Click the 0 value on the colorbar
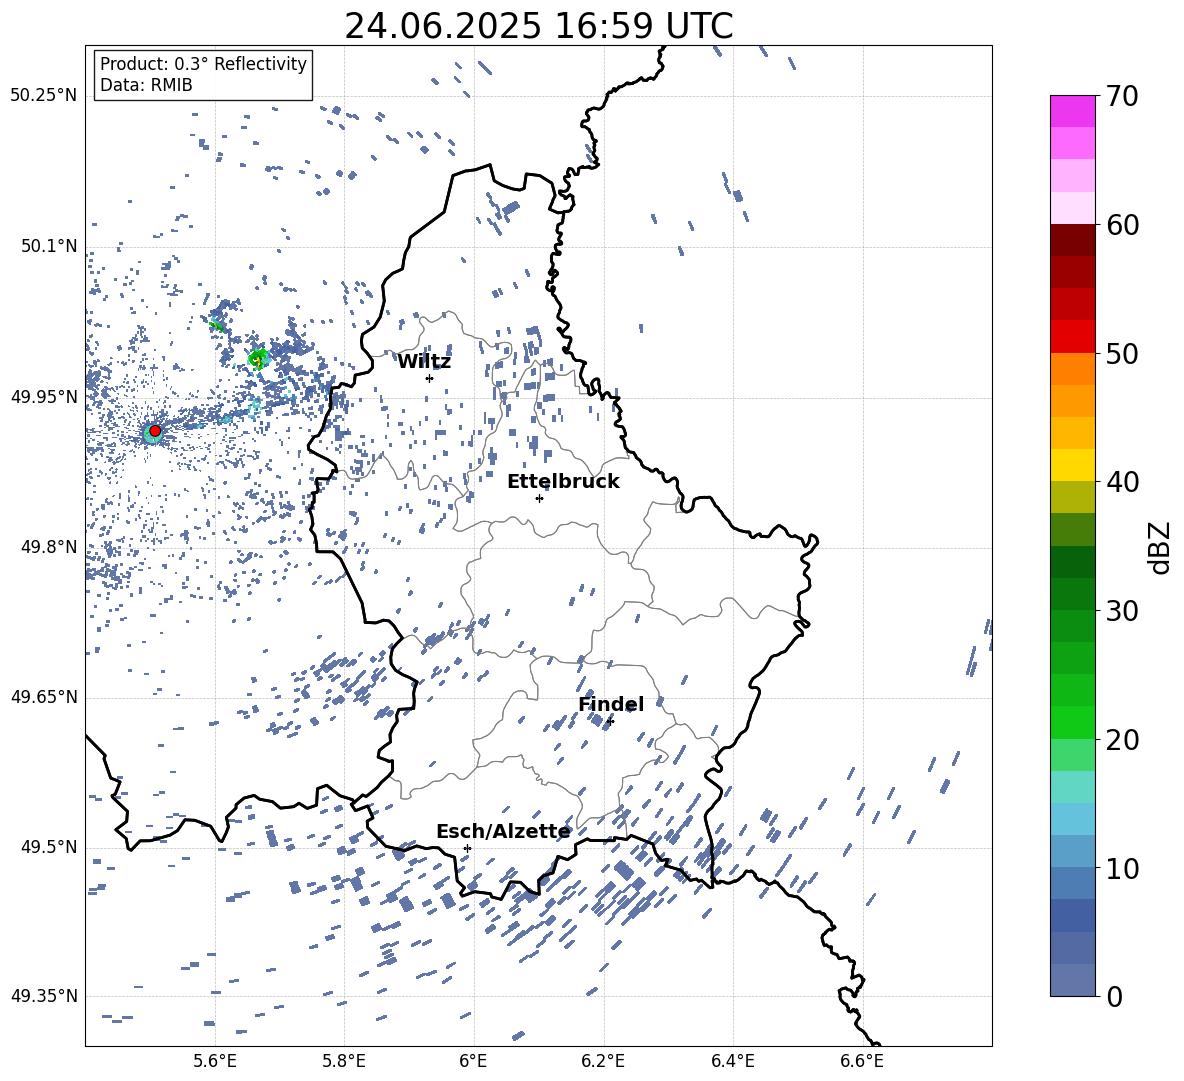Screen dimensions: 1184x1081 click(x=1114, y=996)
